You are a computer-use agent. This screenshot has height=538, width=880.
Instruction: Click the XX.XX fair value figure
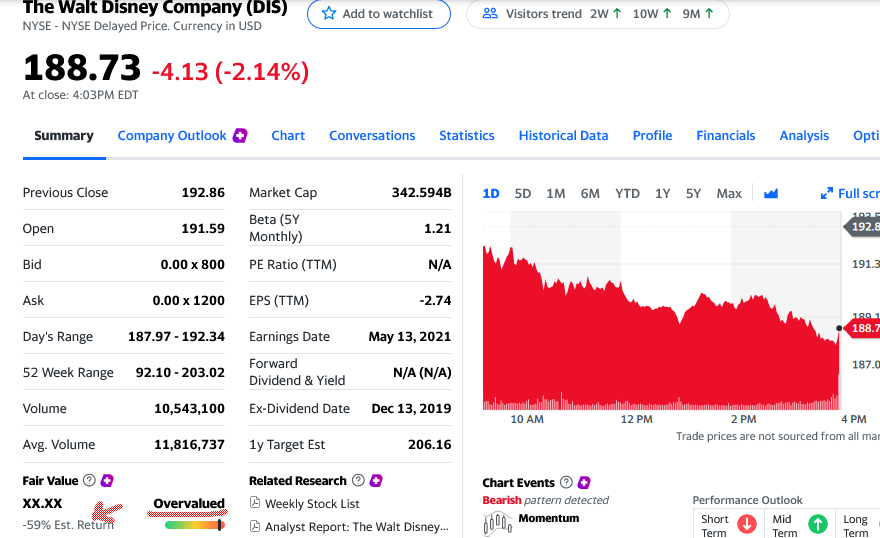tap(42, 503)
